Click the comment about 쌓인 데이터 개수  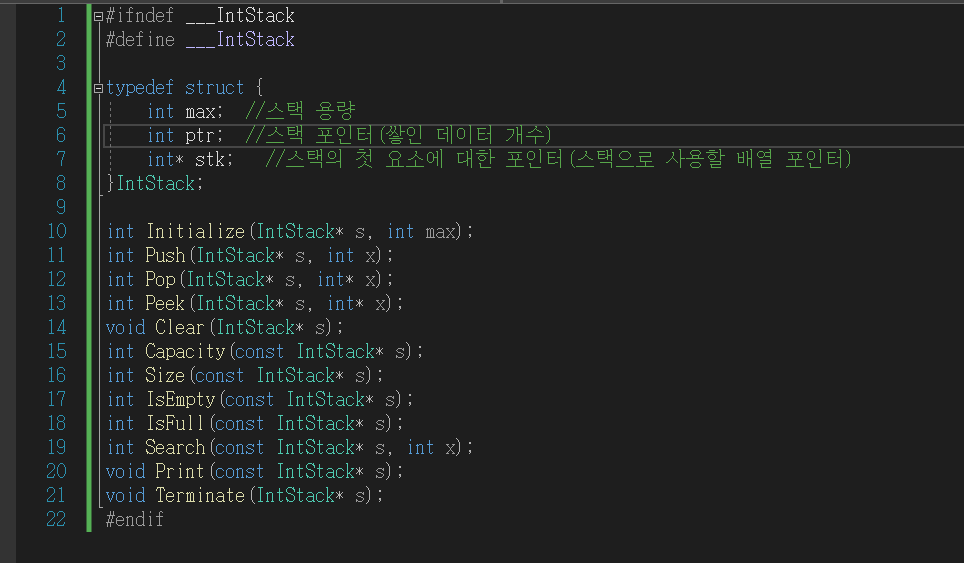click(398, 135)
